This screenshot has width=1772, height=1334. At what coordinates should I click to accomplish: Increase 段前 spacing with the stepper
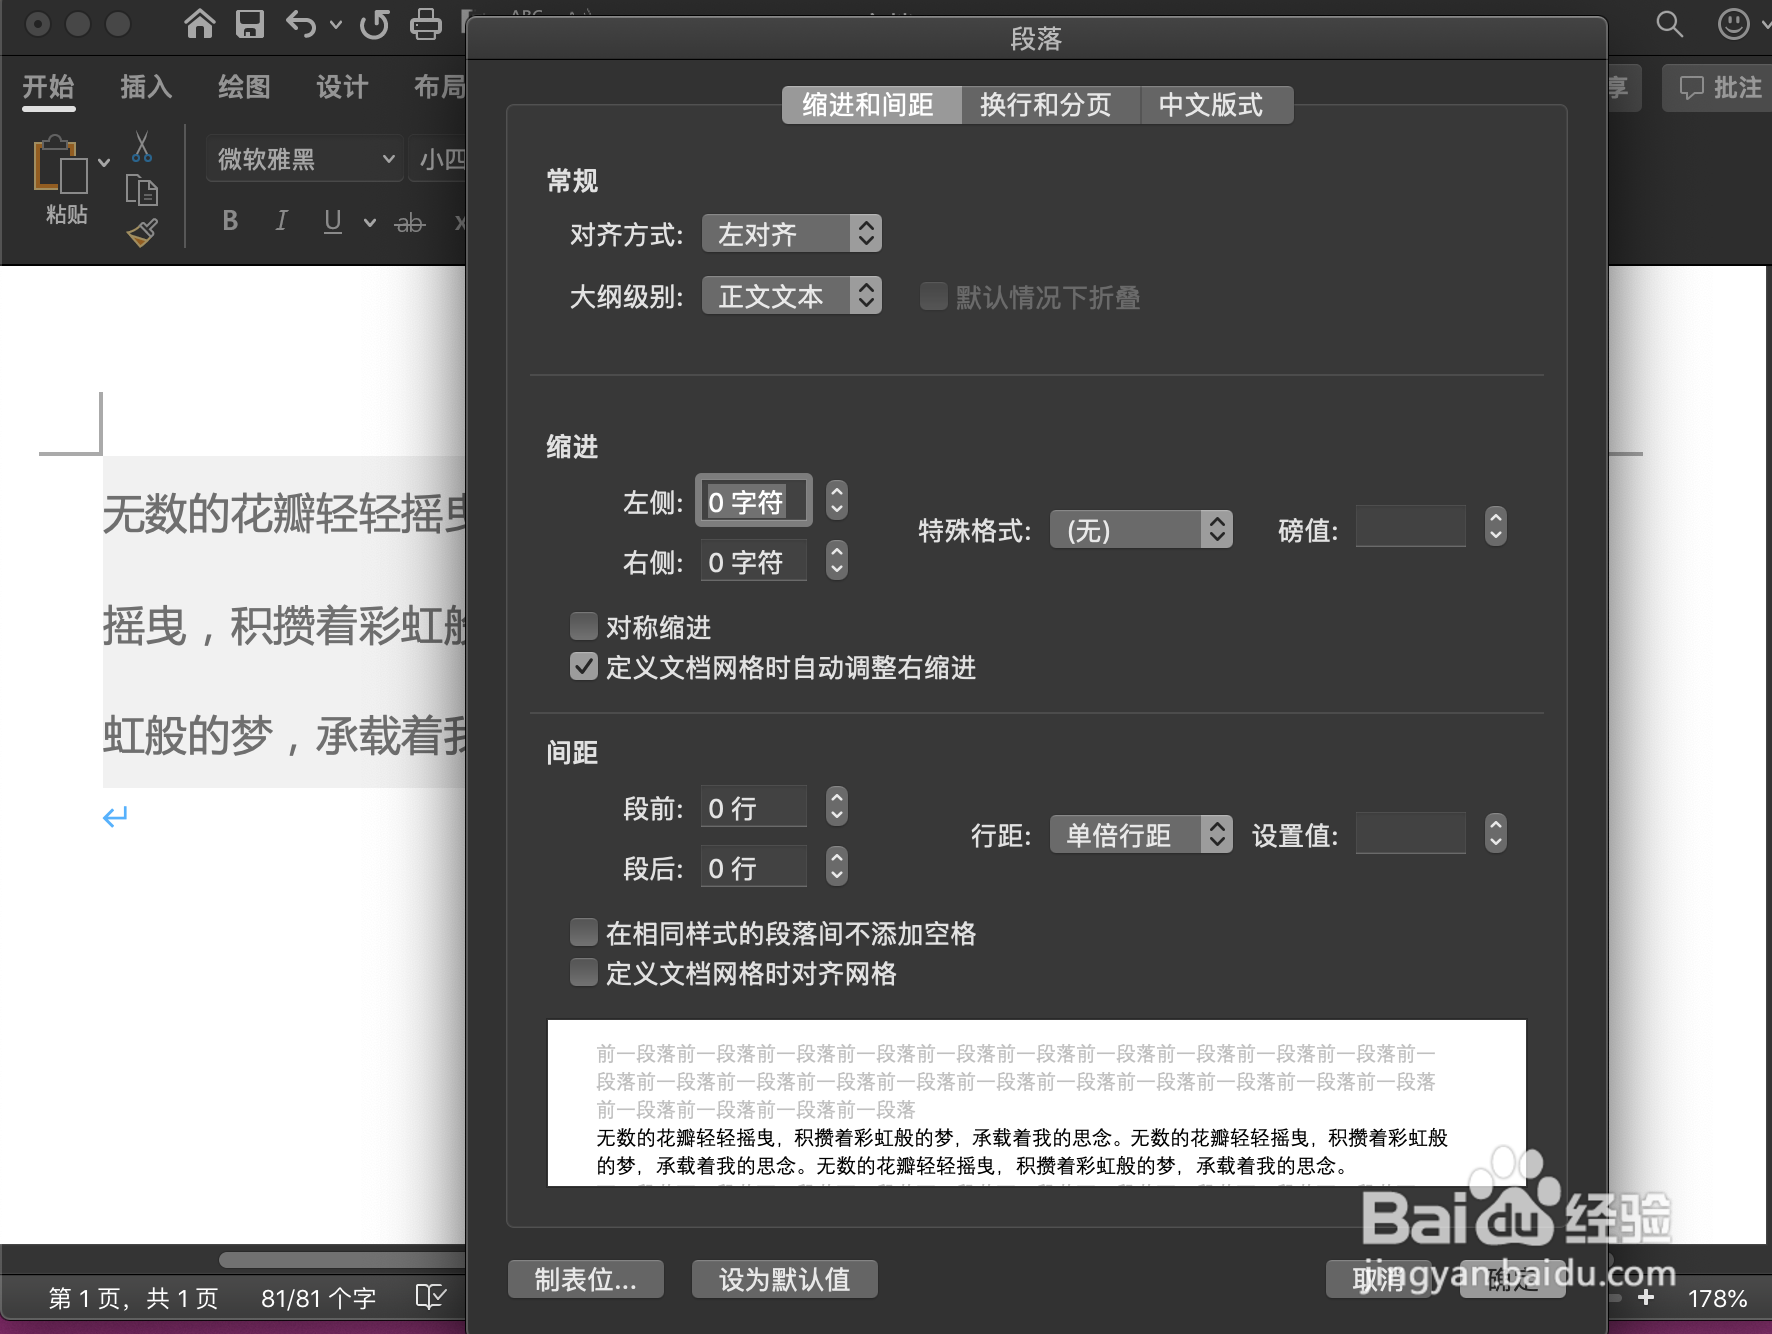pos(836,798)
